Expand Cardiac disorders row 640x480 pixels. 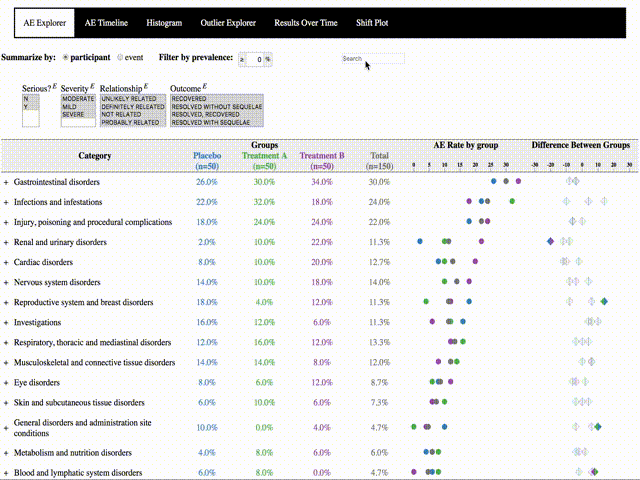point(6,262)
